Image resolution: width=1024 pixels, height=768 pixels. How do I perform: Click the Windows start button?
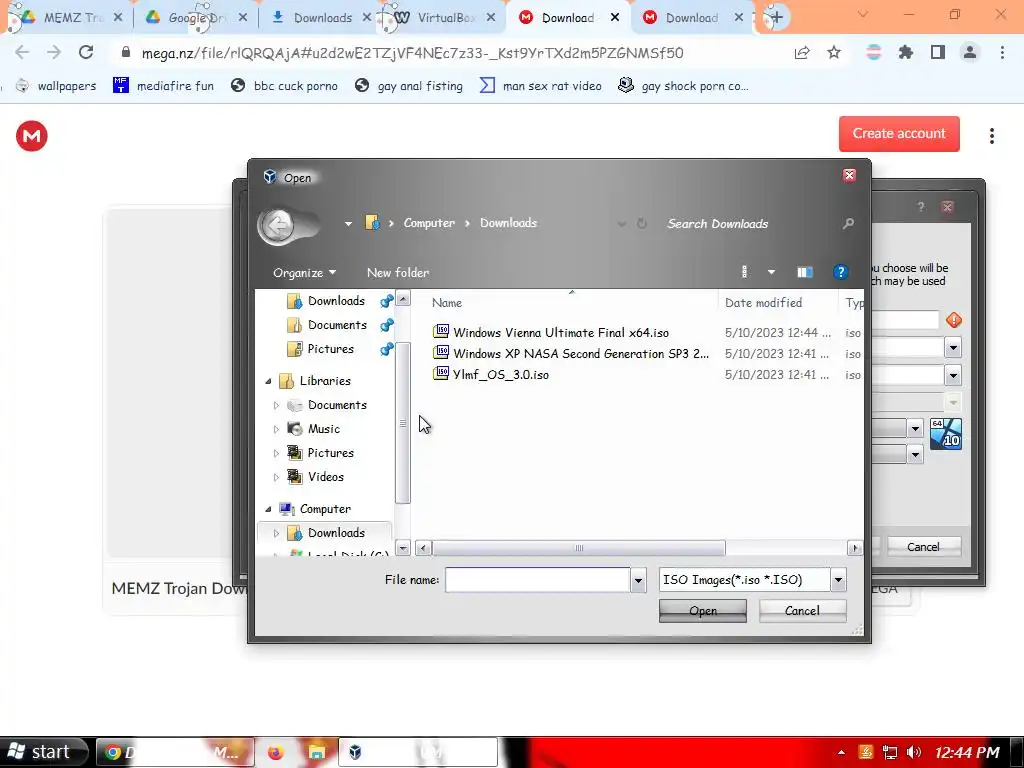point(43,752)
